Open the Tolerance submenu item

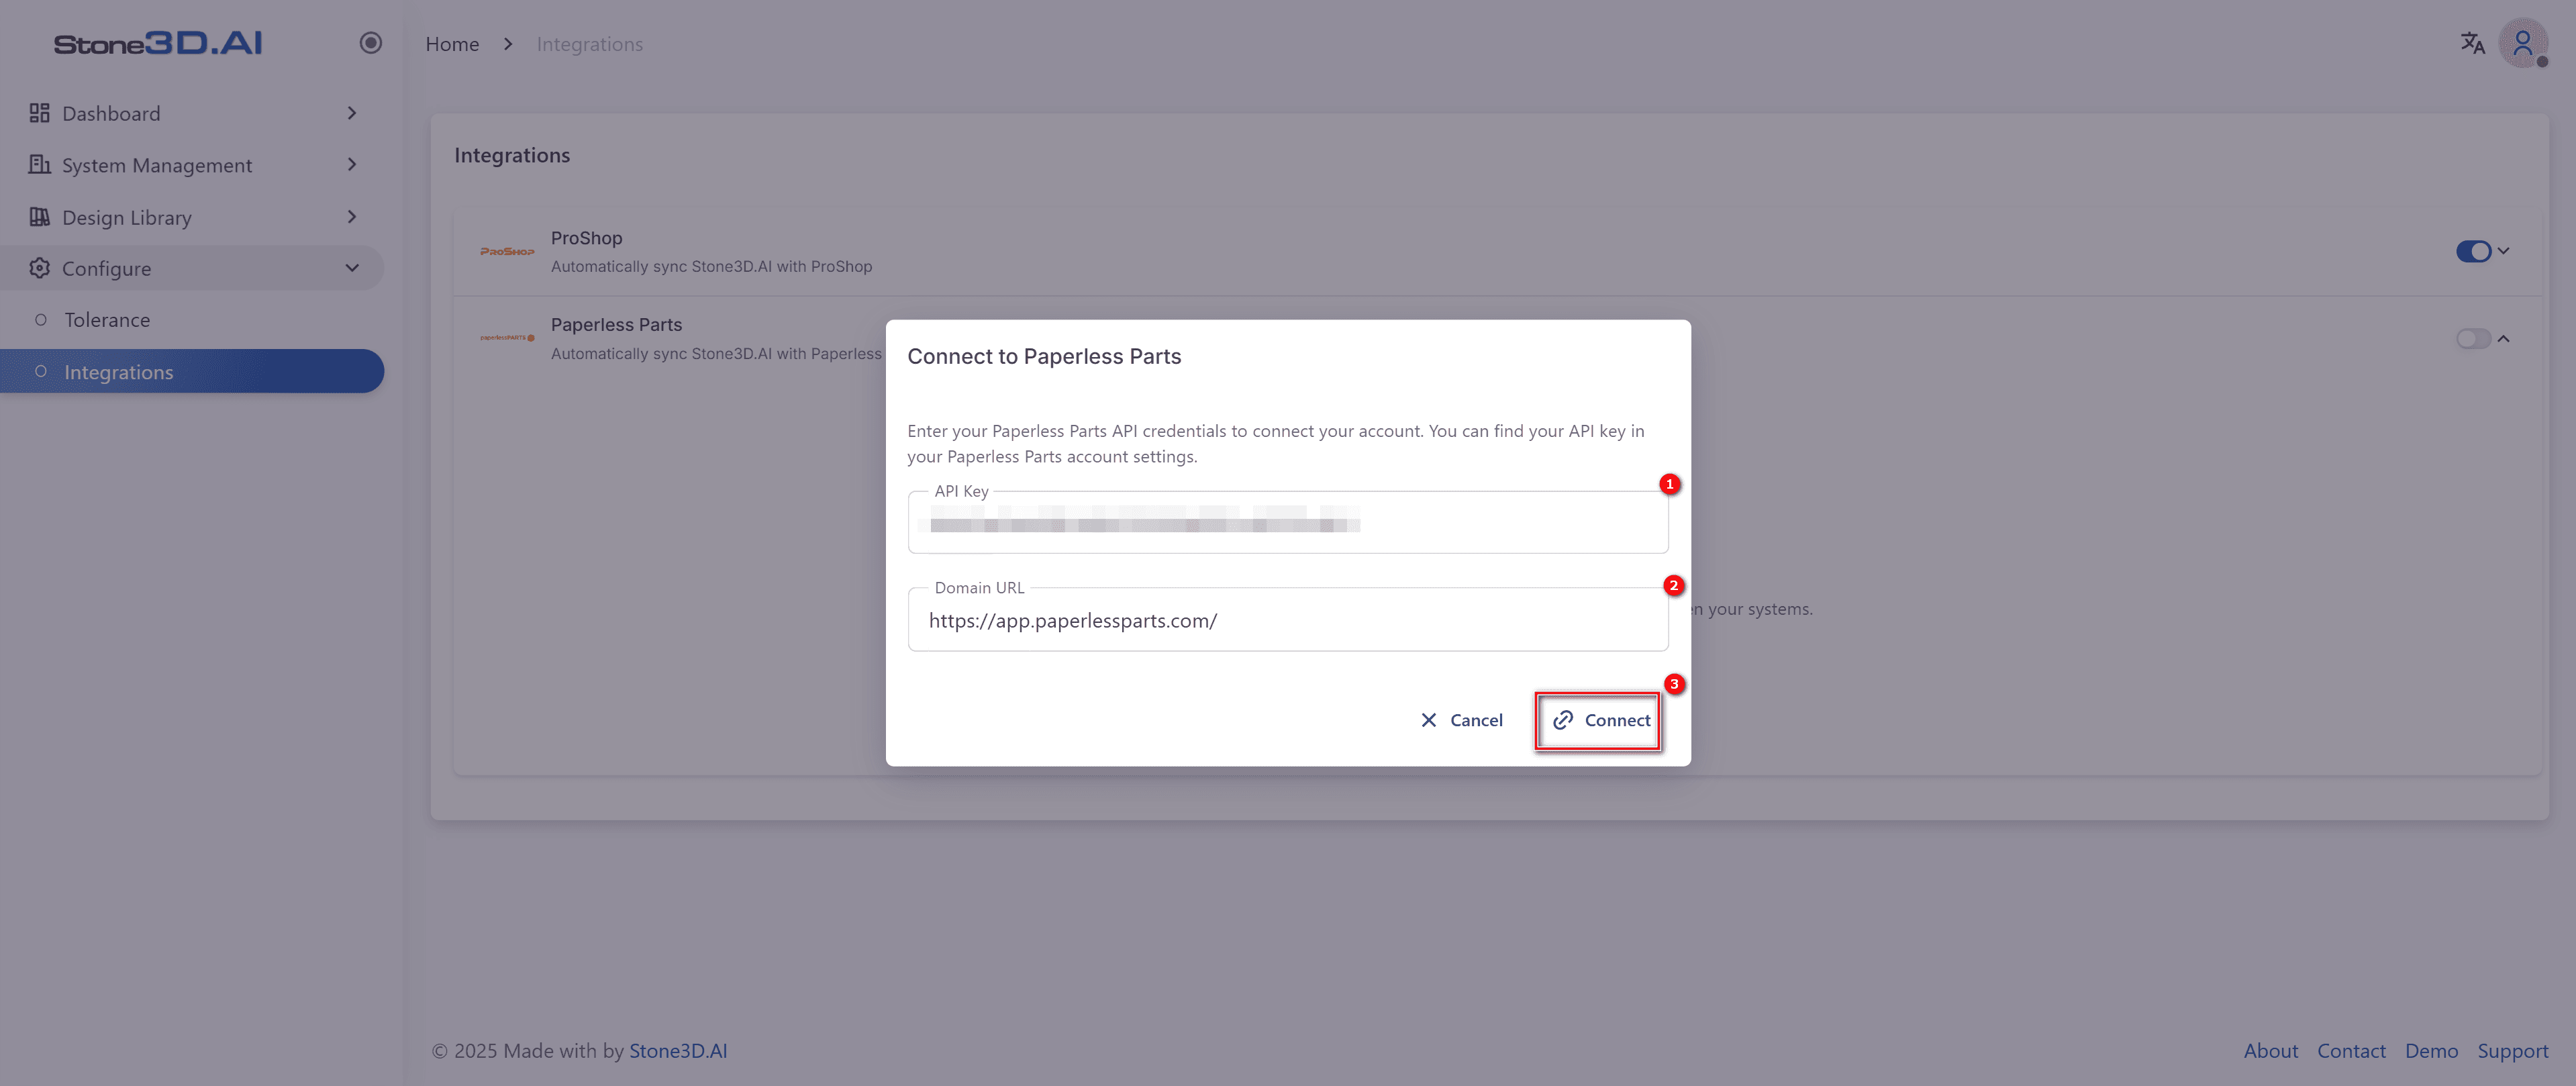(x=192, y=320)
